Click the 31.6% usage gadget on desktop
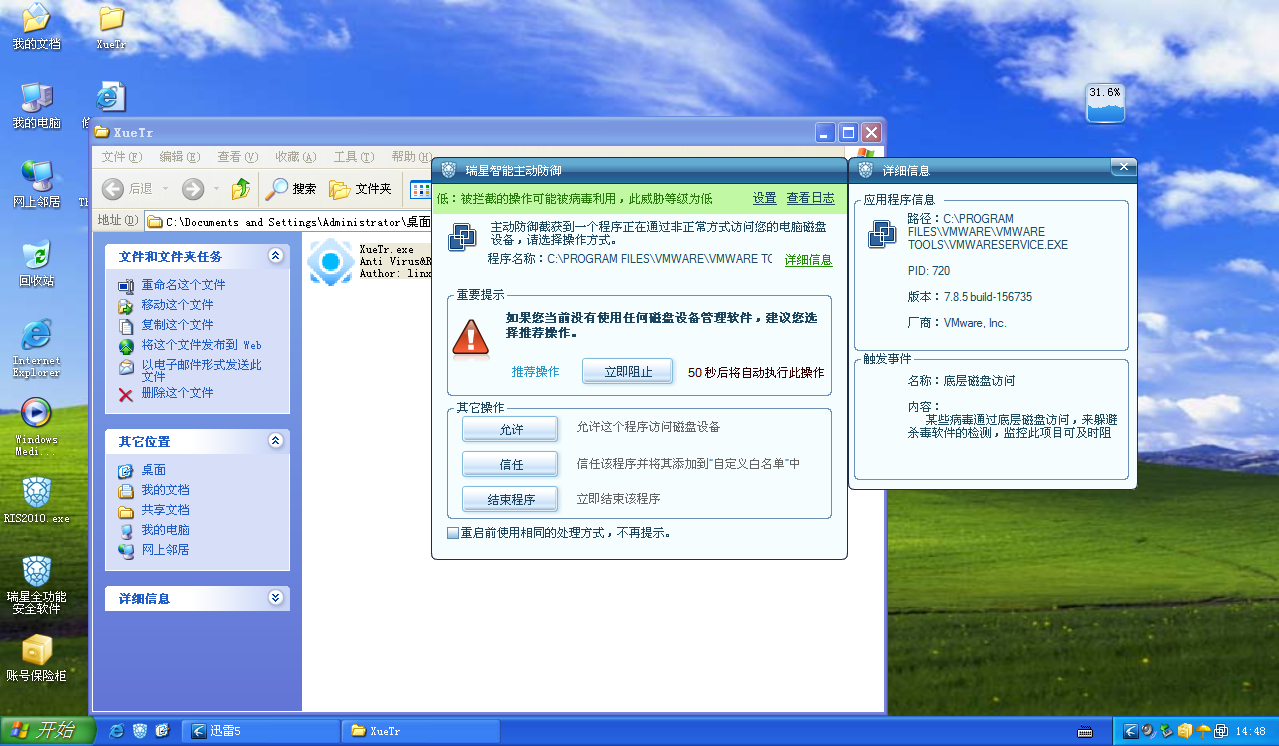Image resolution: width=1279 pixels, height=746 pixels. [x=1105, y=102]
